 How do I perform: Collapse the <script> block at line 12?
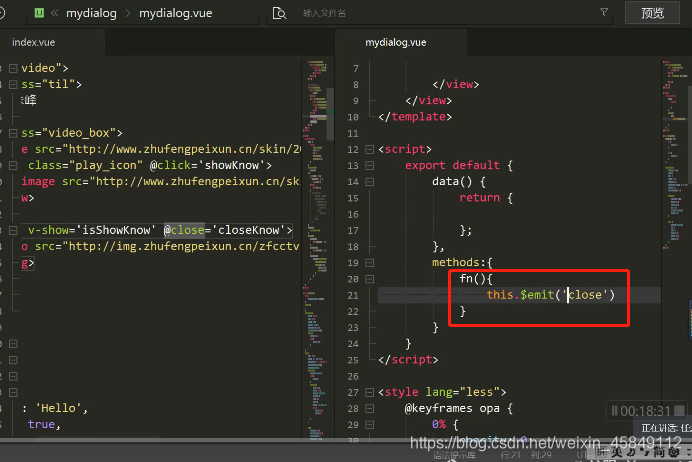(370, 149)
